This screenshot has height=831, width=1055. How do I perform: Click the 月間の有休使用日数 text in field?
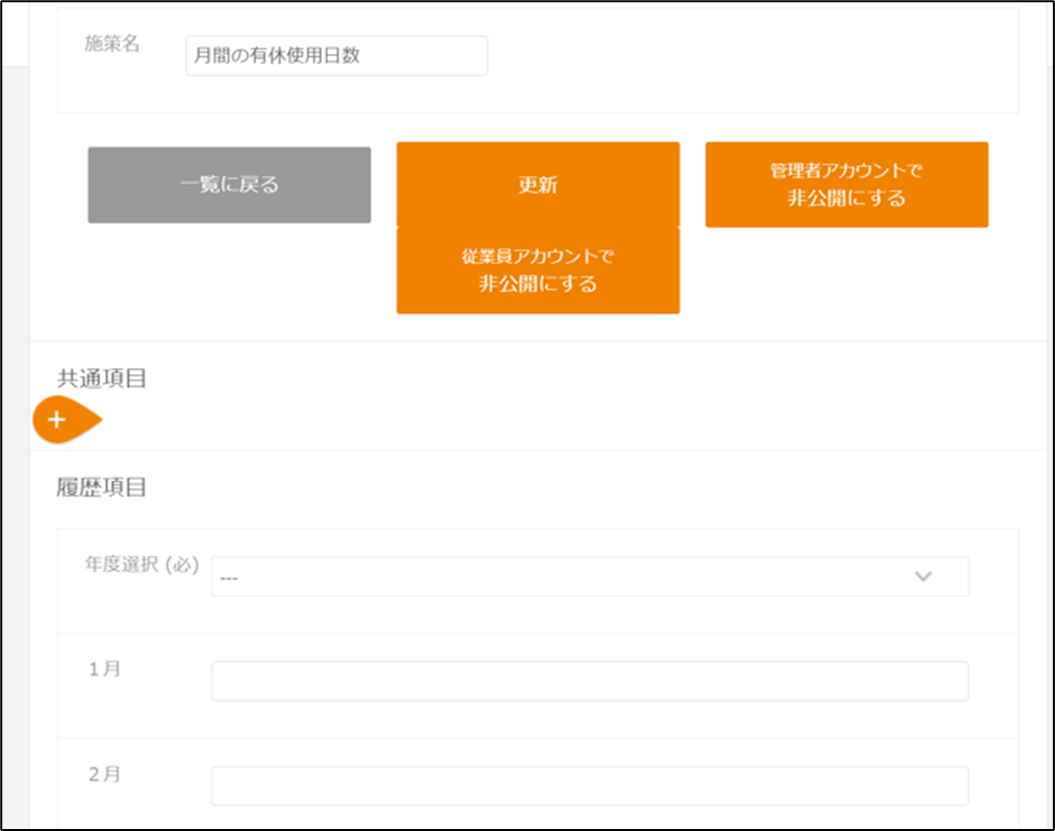277,56
